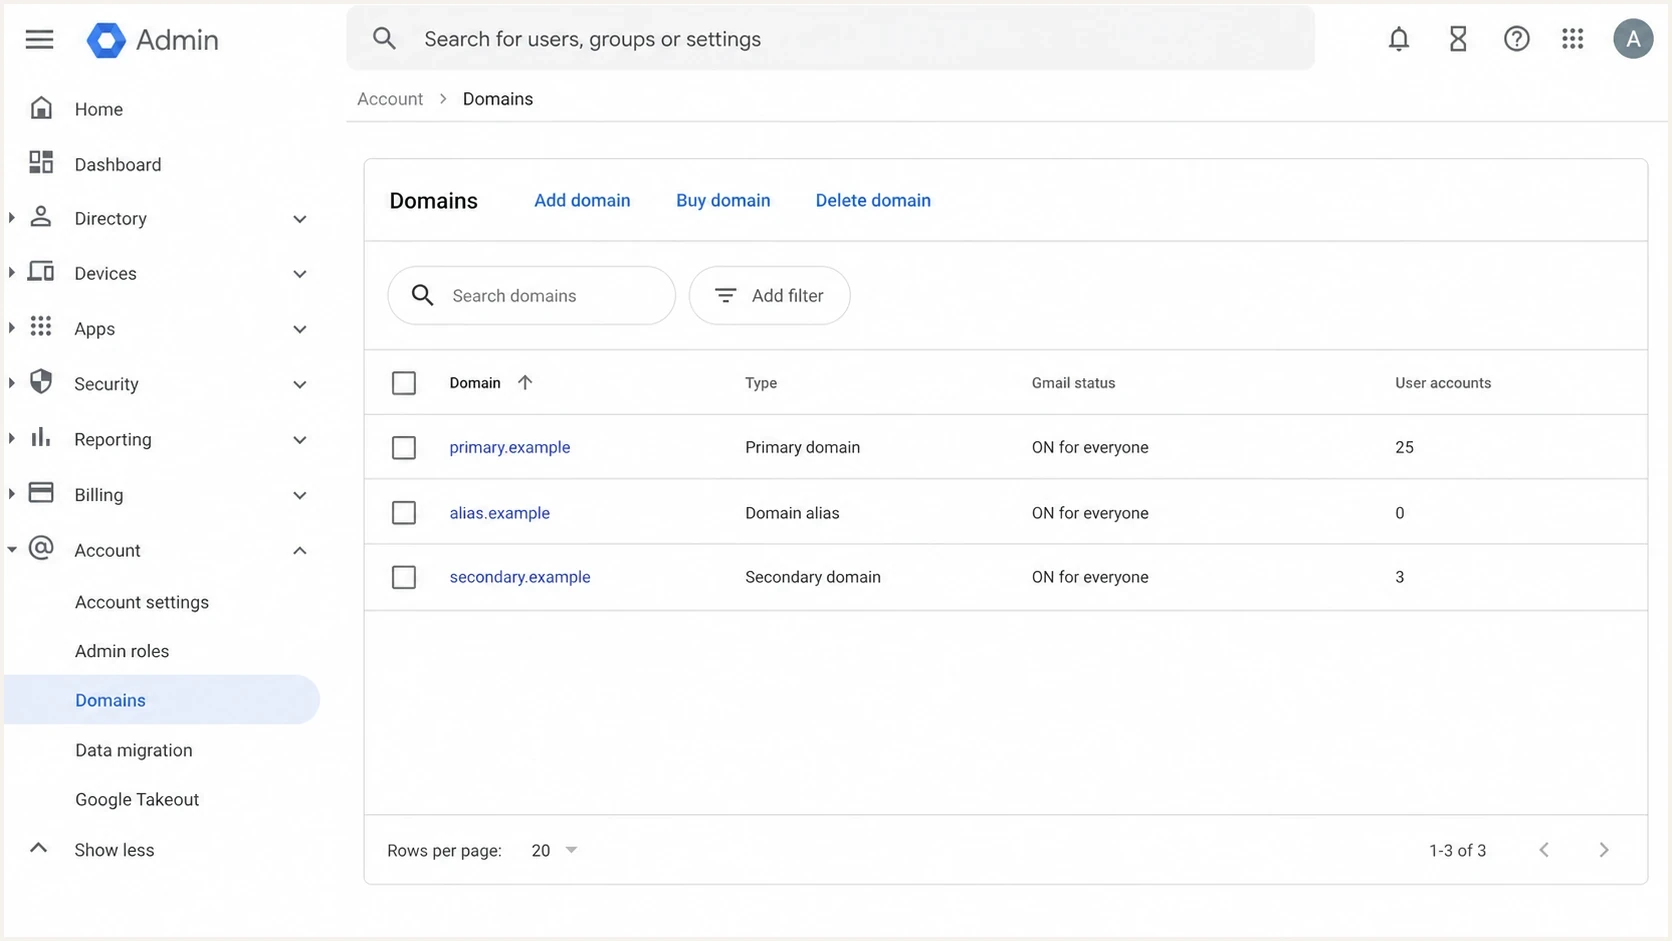Focus the top users and settings search
Image resolution: width=1672 pixels, height=941 pixels.
pos(831,39)
